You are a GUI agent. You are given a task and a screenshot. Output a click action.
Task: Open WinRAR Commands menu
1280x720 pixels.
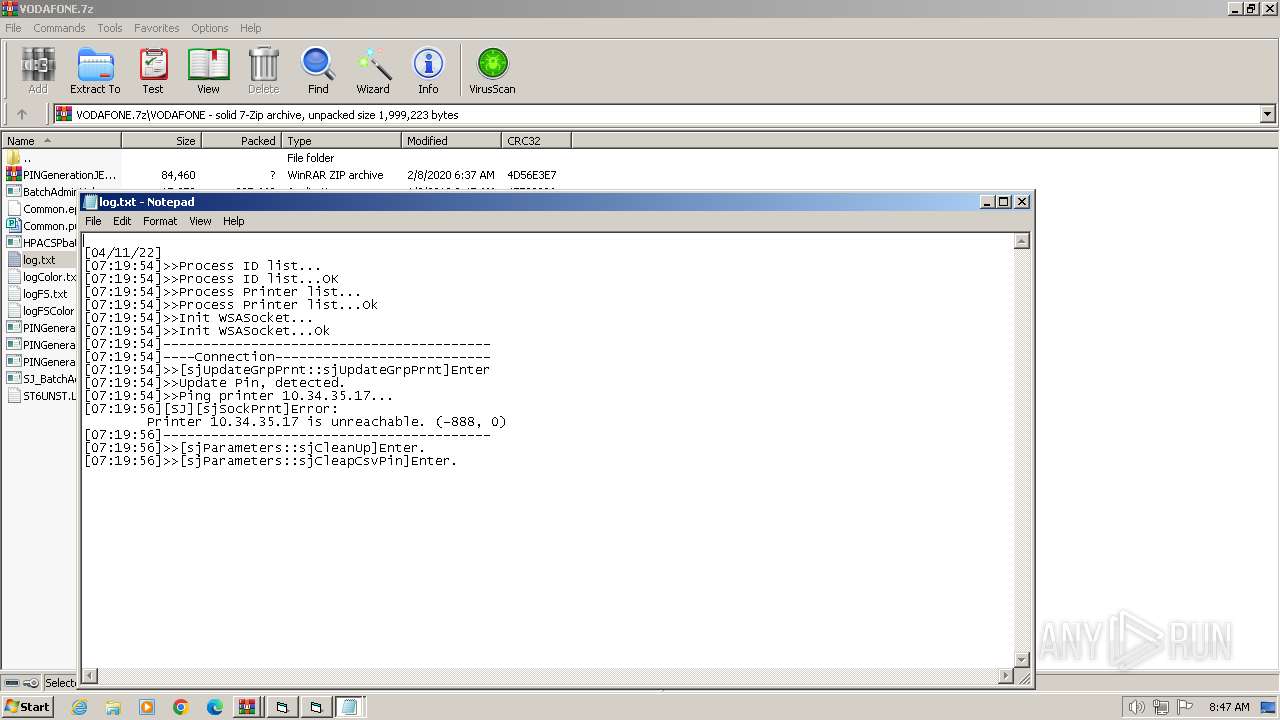click(59, 28)
